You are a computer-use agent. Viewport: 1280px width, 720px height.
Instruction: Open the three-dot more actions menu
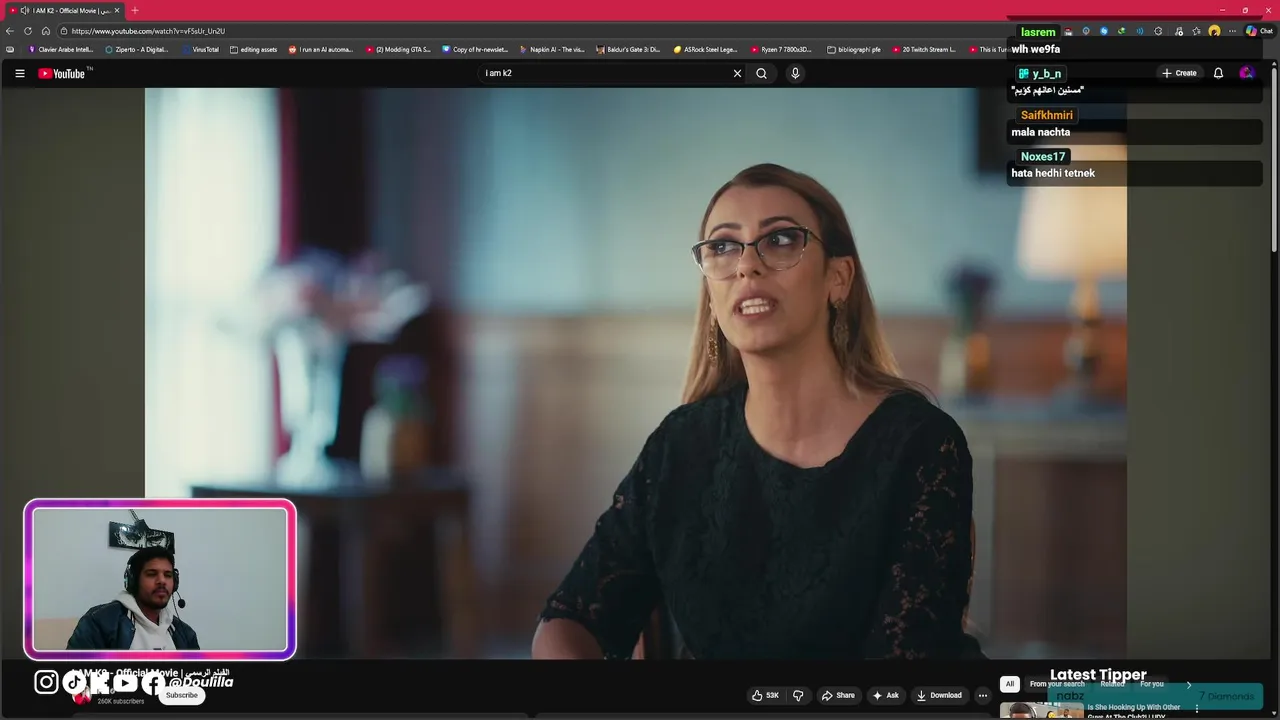[x=983, y=695]
